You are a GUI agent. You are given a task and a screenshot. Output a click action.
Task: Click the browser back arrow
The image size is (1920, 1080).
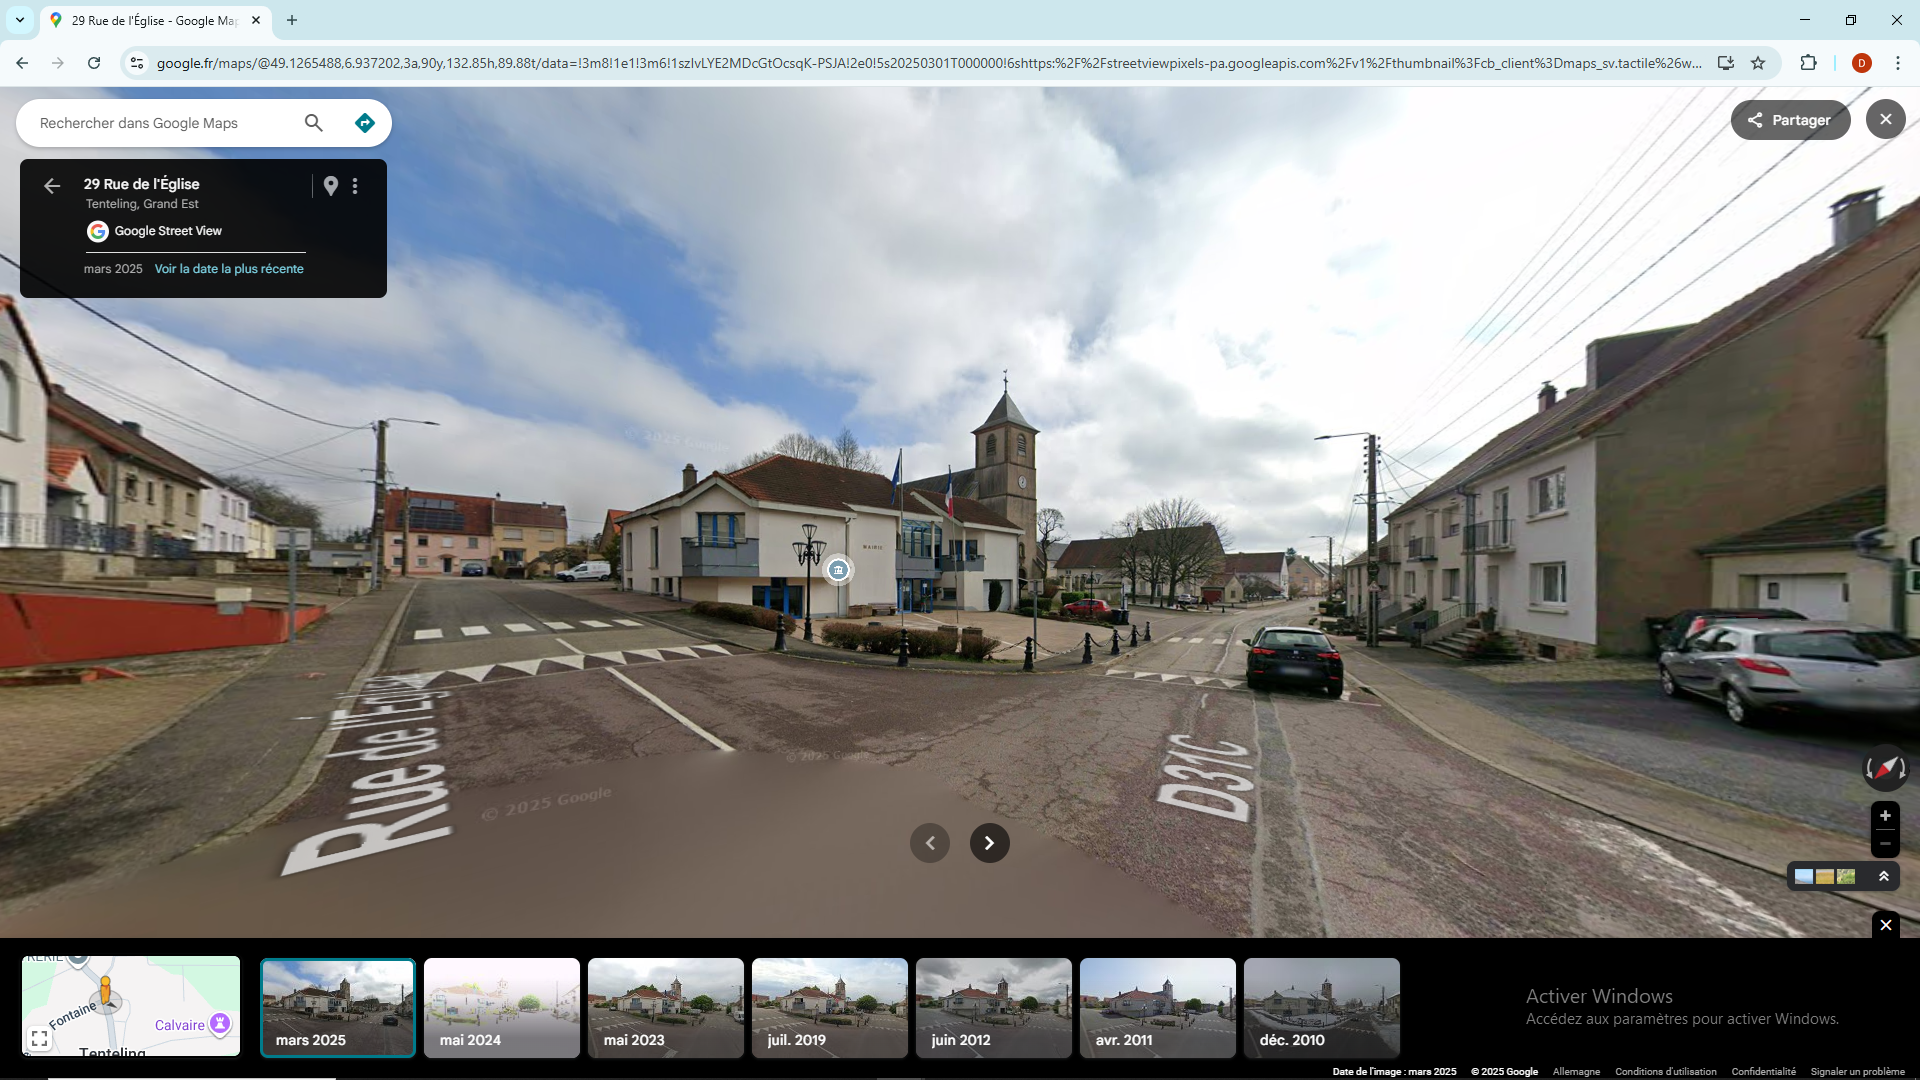pos(22,63)
